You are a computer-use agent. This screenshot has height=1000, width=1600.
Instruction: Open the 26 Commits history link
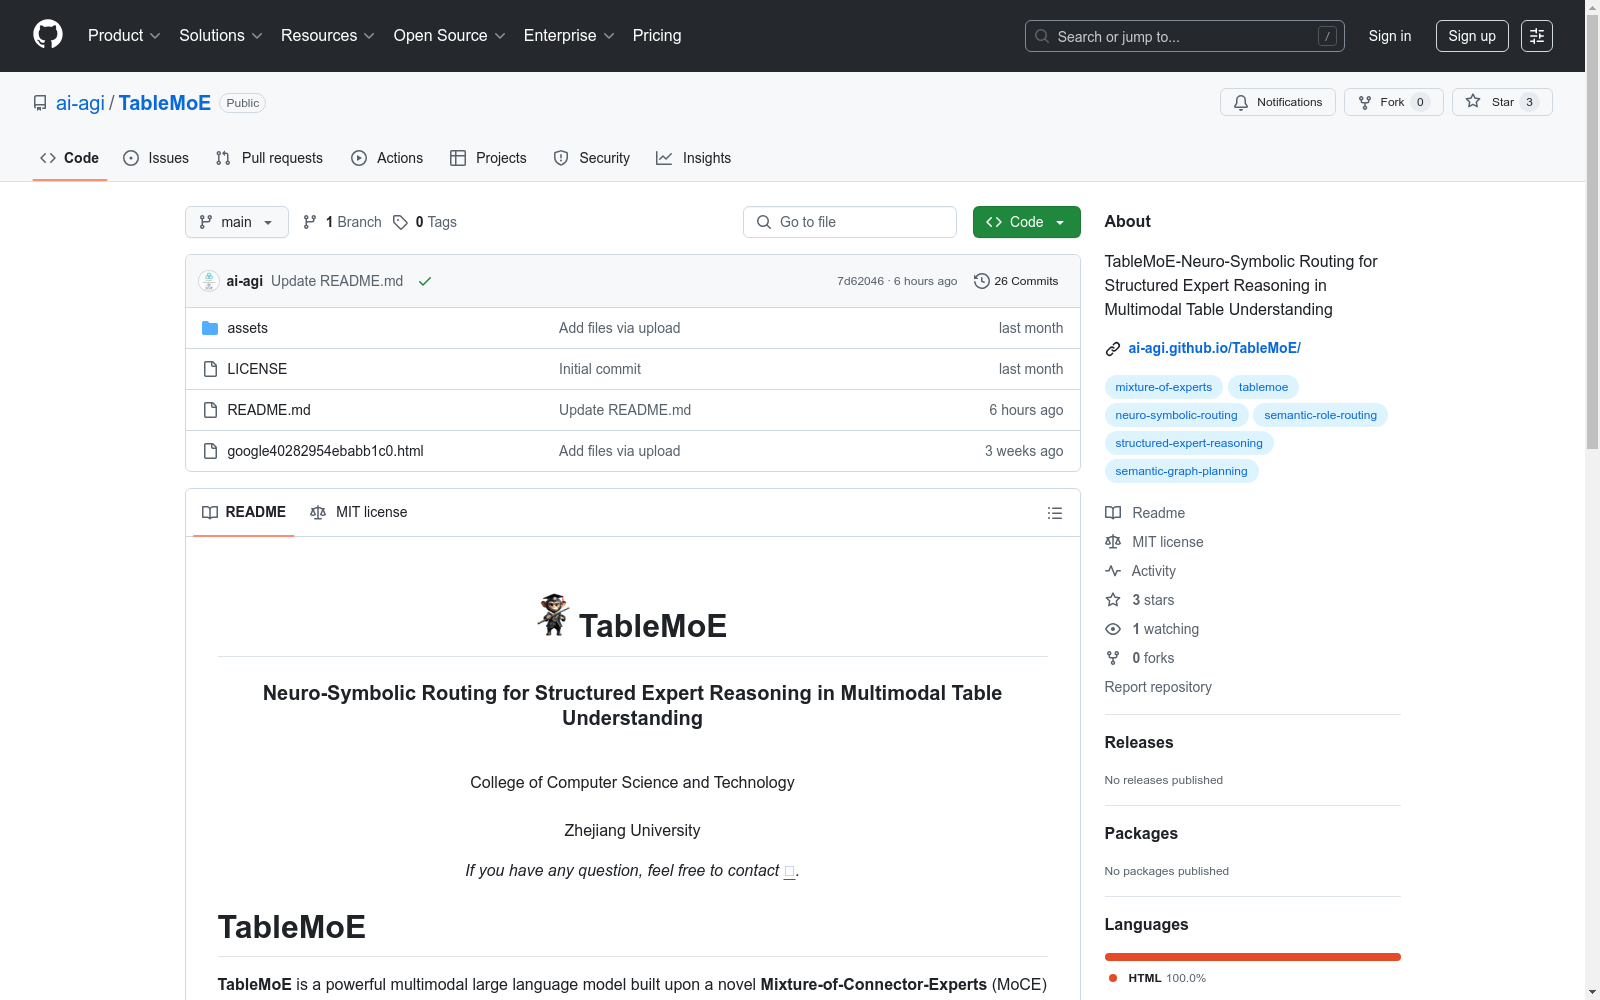tap(1016, 281)
